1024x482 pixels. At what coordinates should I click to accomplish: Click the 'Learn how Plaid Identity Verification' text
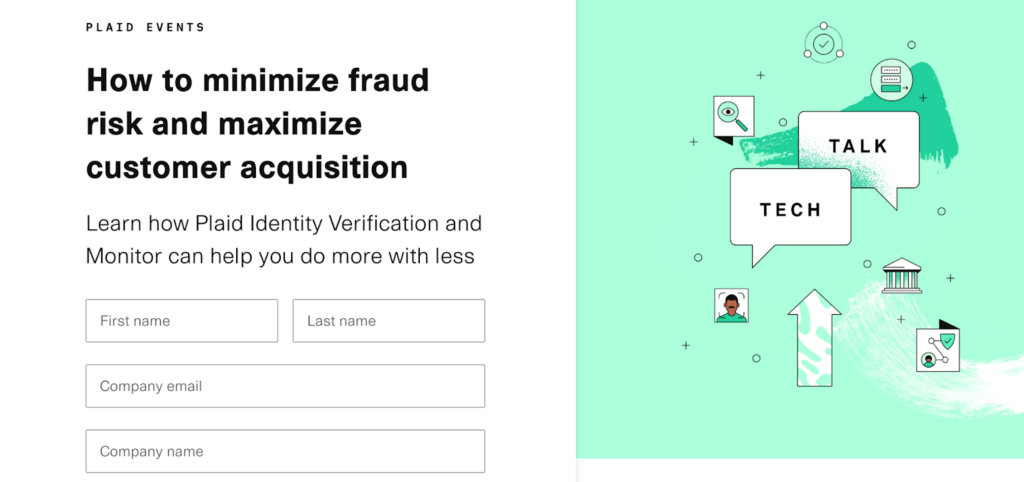click(284, 222)
